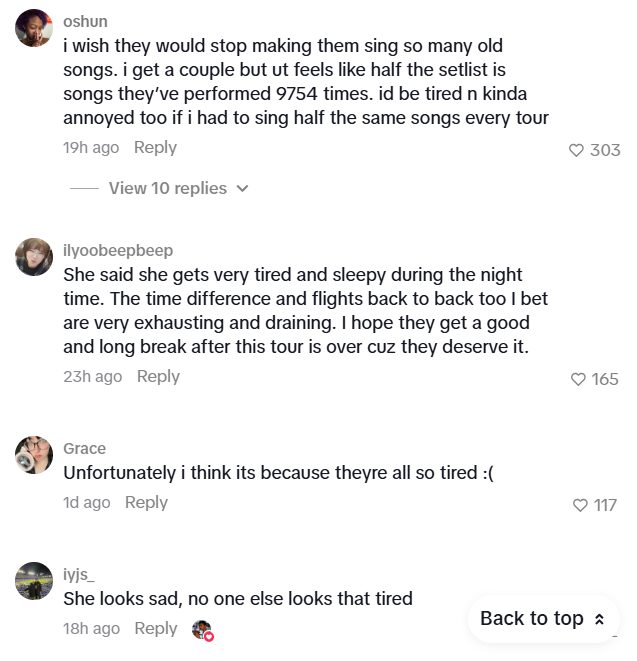
Task: Reply to ilyoobeepbeep's comment
Action: (158, 376)
